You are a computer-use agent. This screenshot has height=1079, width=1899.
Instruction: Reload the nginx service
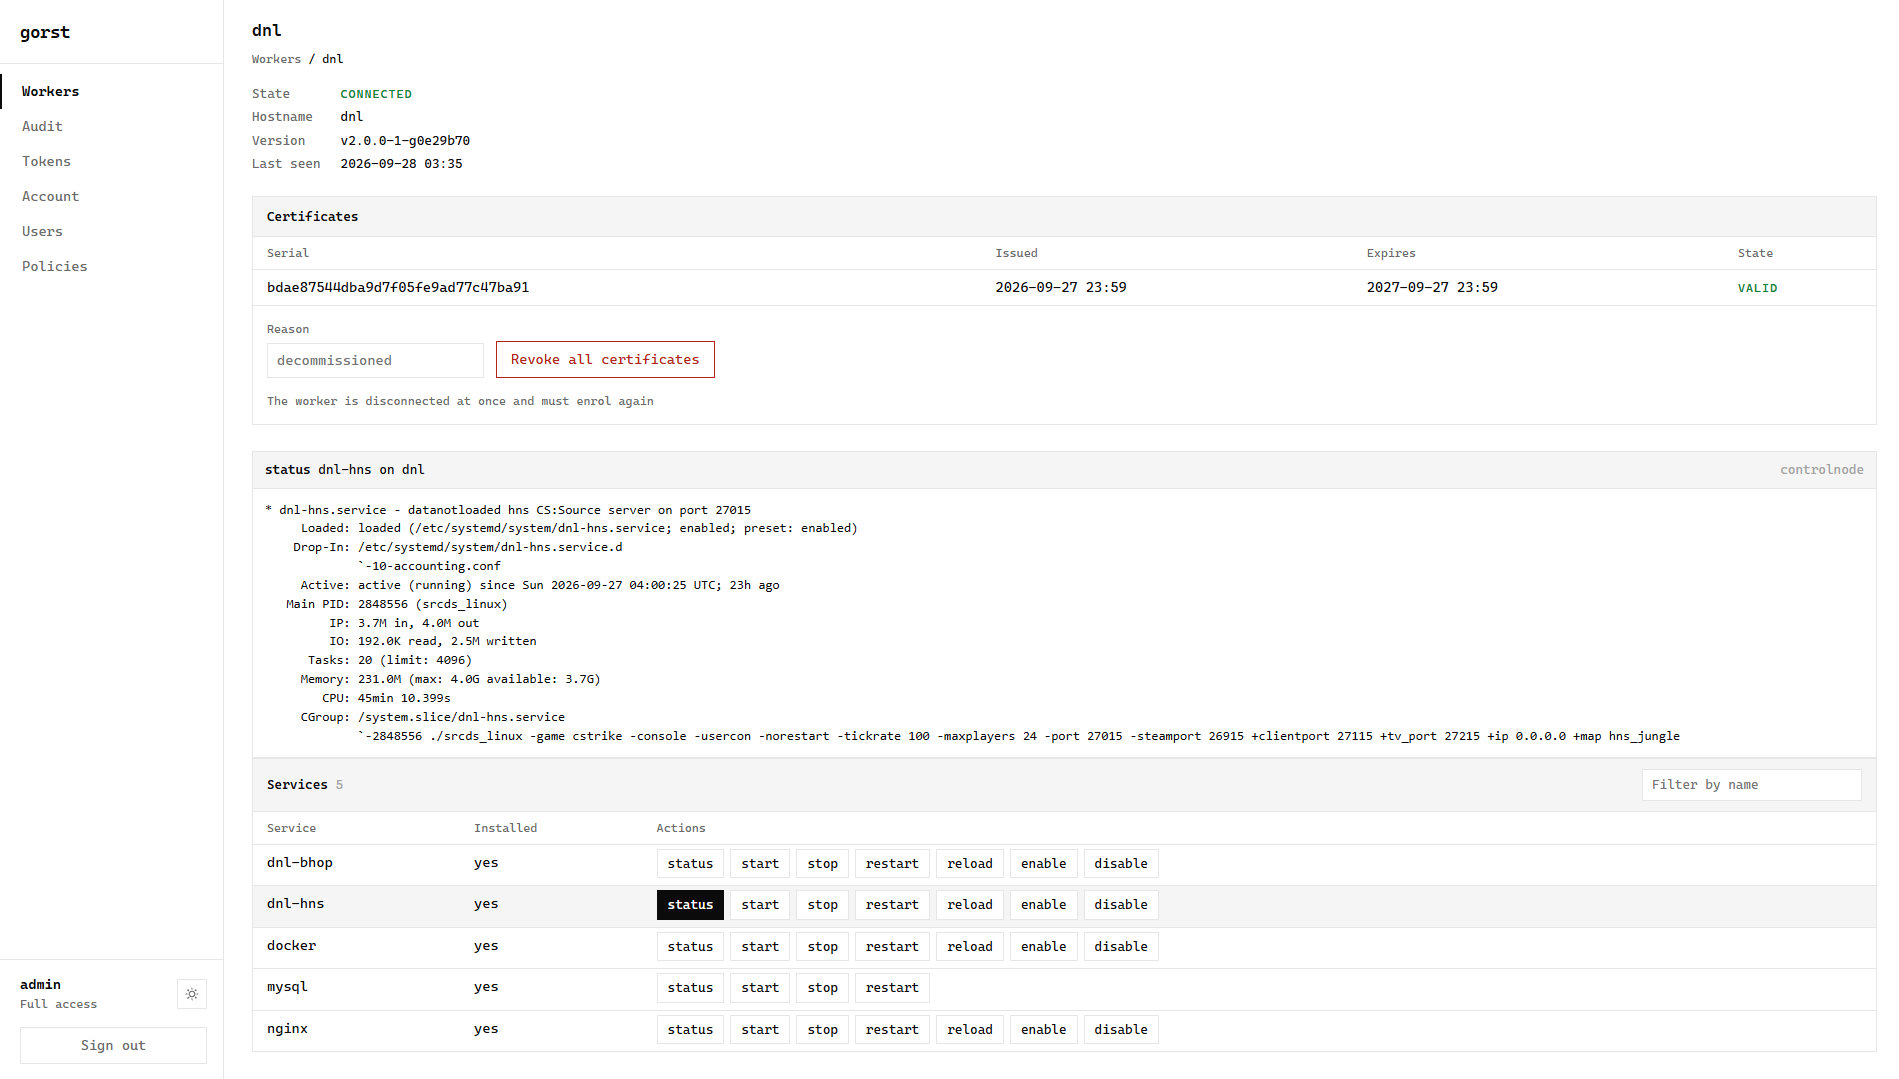970,1030
